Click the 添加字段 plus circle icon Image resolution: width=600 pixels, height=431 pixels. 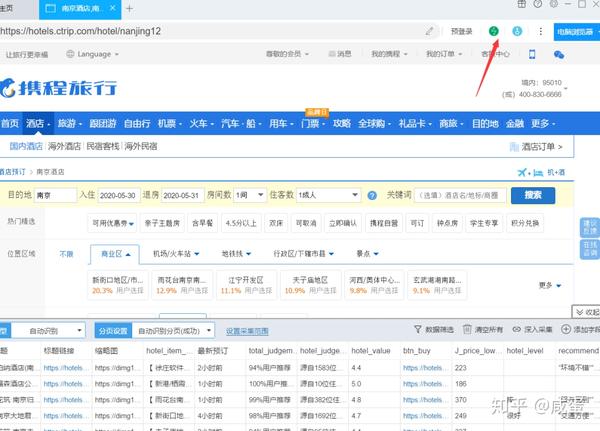pyautogui.click(x=566, y=329)
